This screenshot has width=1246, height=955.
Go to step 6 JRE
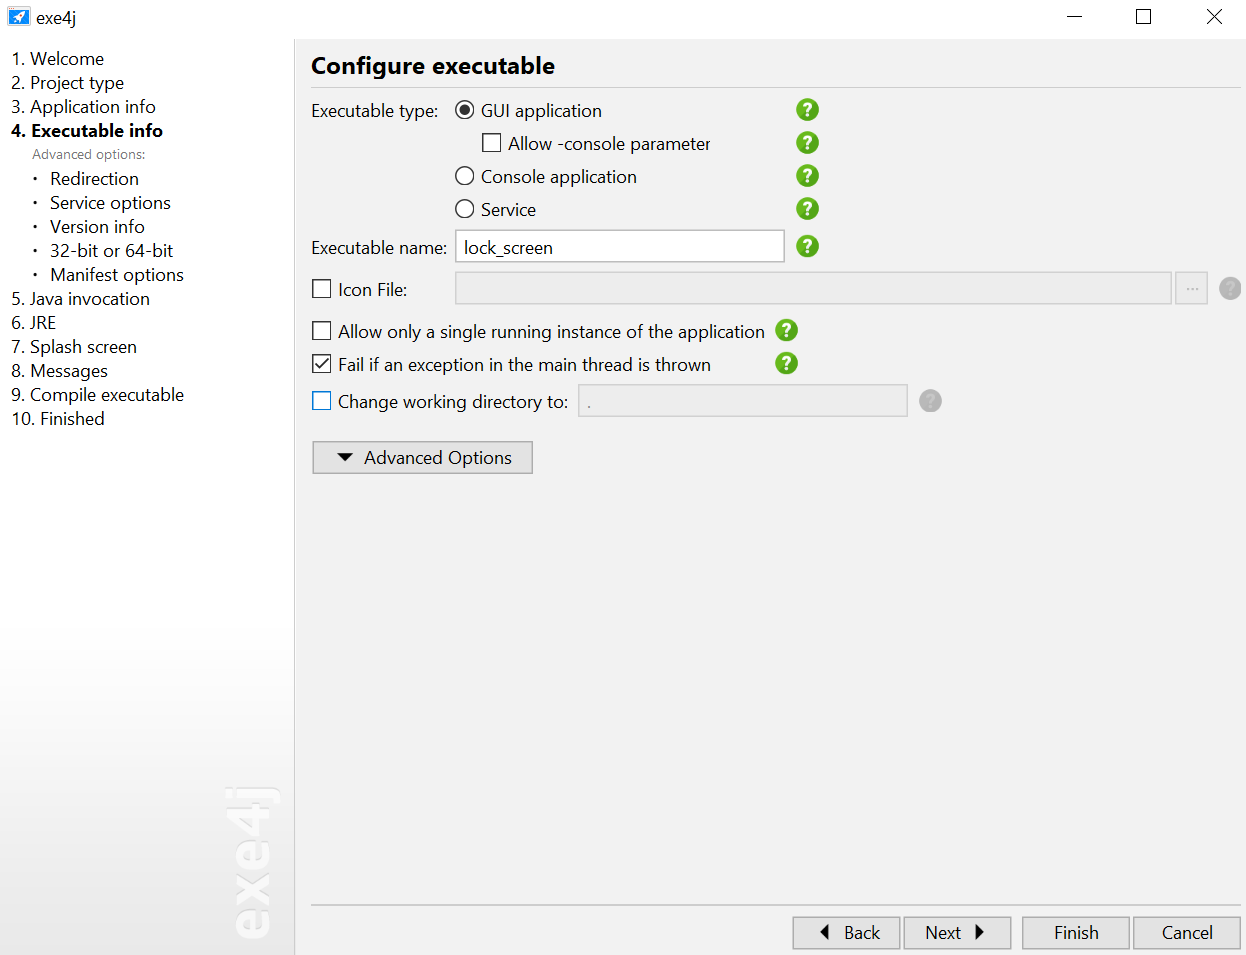(x=33, y=323)
